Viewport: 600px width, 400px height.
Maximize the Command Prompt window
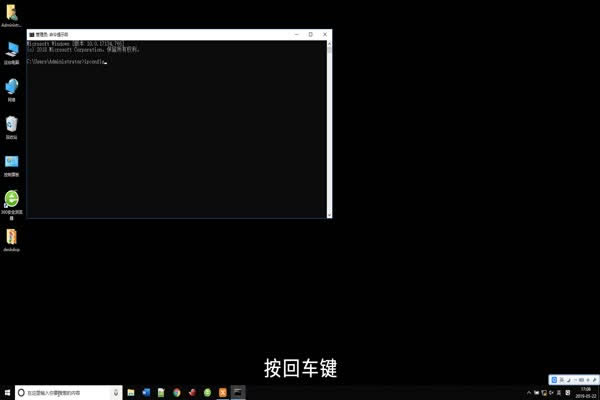coord(310,34)
